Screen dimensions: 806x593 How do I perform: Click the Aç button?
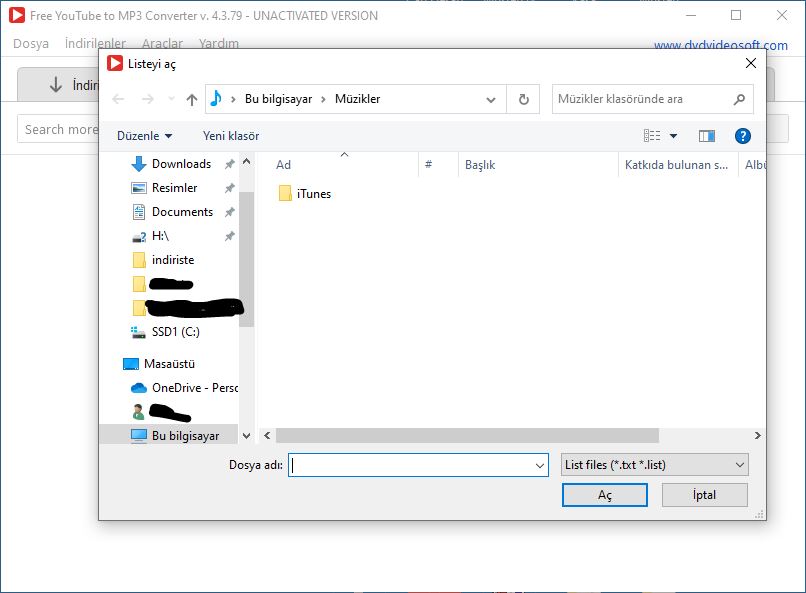click(x=604, y=495)
